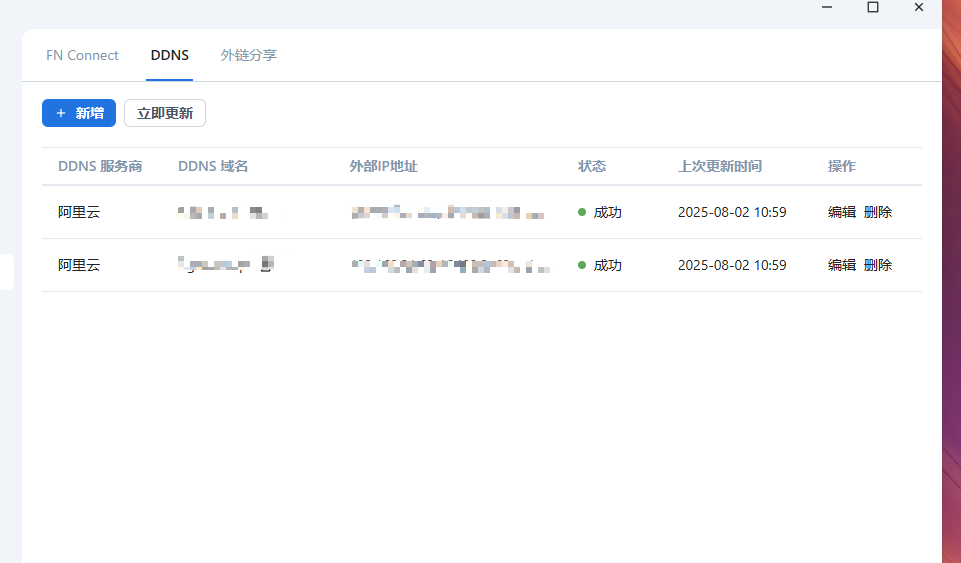
Task: Click the blurred domain name in first row
Action: [224, 213]
